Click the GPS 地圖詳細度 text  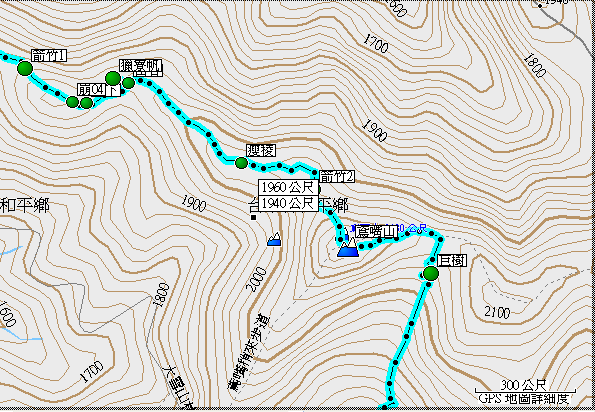coord(525,399)
